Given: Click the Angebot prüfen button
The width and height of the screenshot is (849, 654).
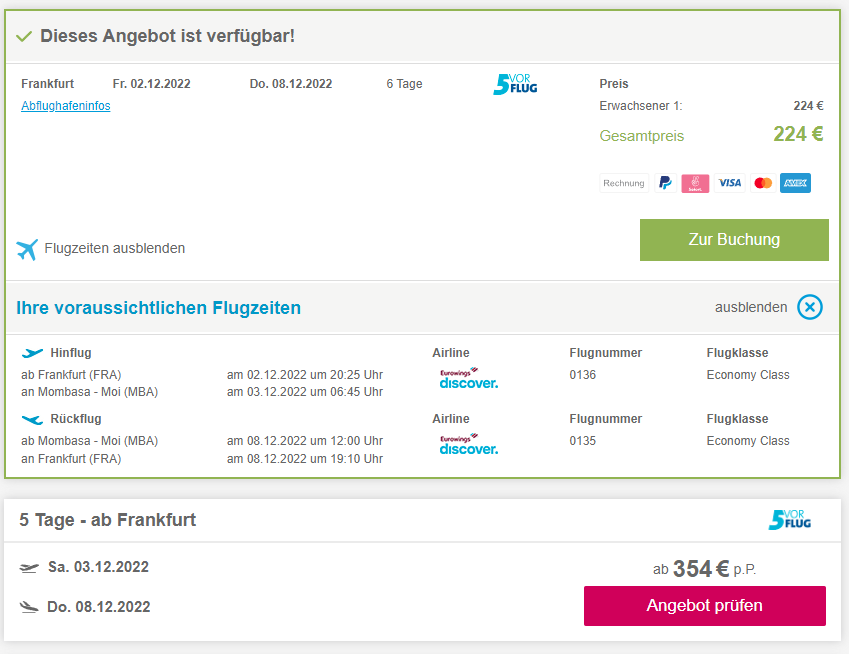Looking at the screenshot, I should [704, 606].
